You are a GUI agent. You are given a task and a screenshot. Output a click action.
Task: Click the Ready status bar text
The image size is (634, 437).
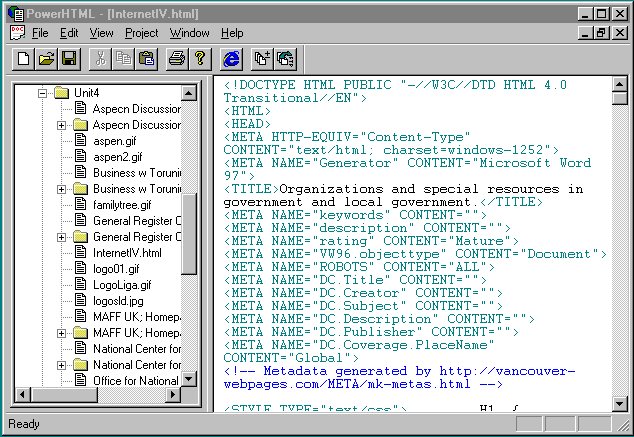tap(24, 424)
